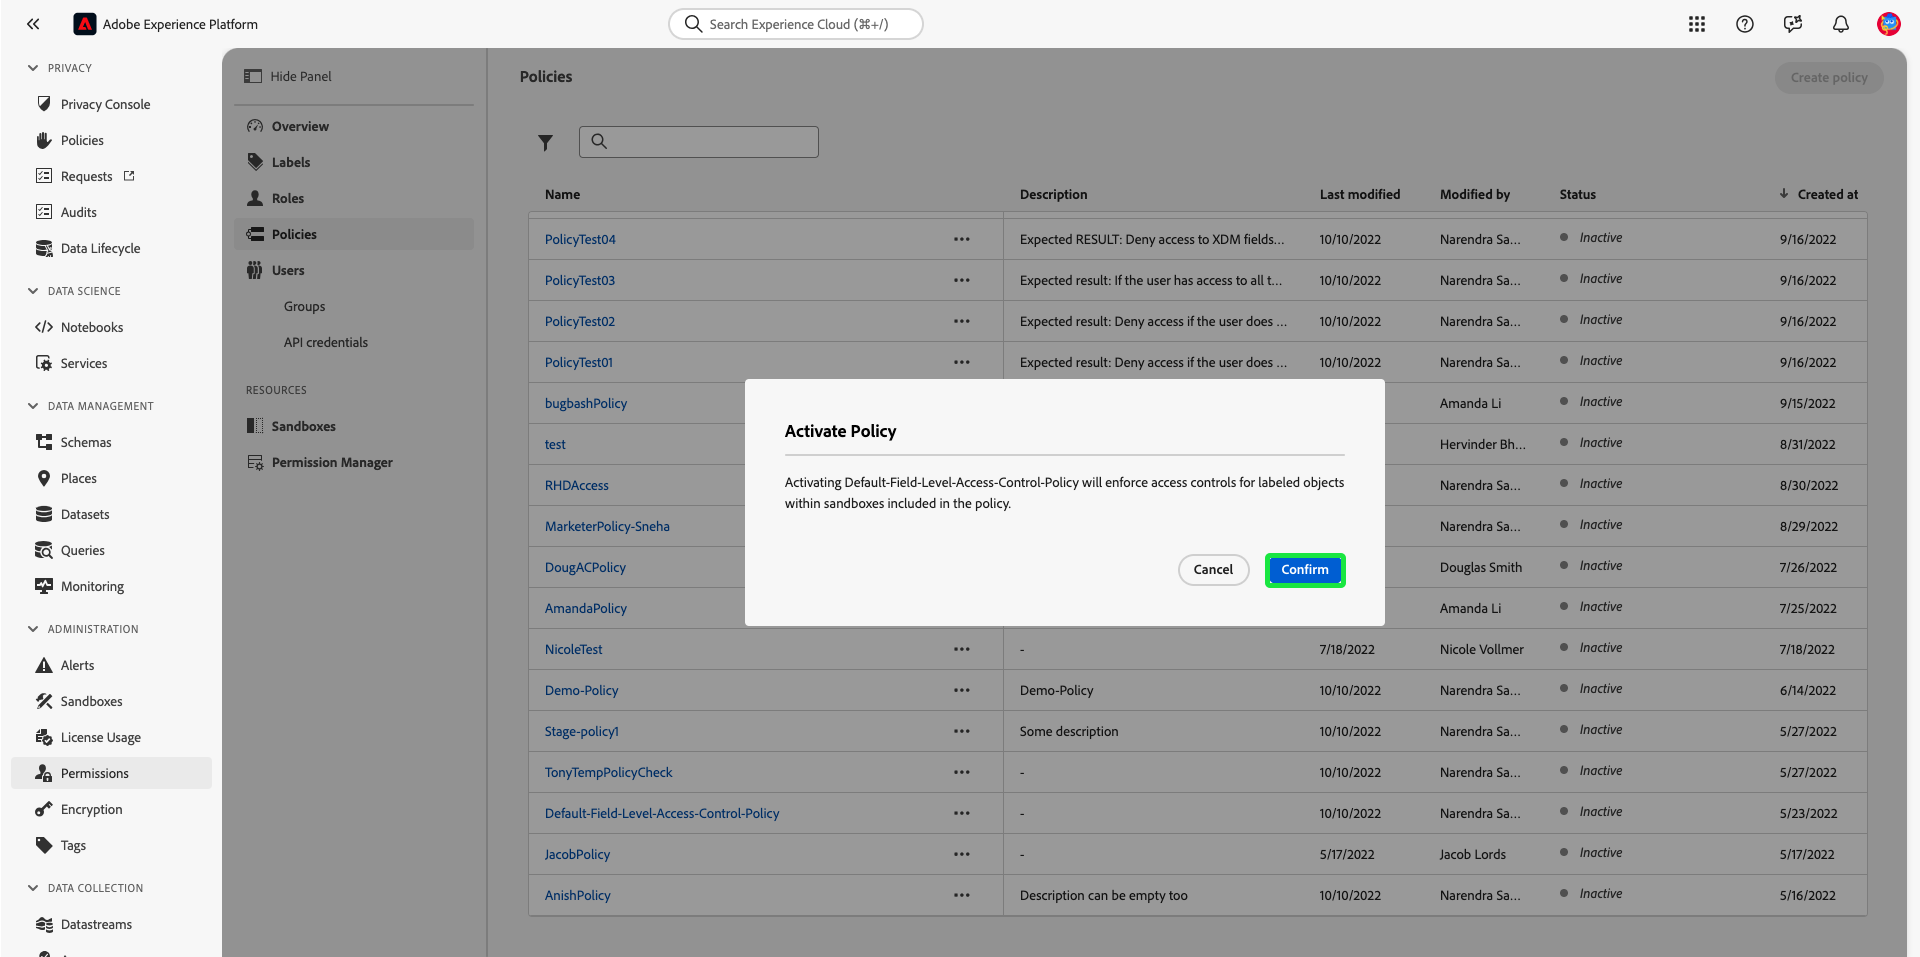Select the Datasets sidebar item
The height and width of the screenshot is (957, 1920).
pos(84,514)
